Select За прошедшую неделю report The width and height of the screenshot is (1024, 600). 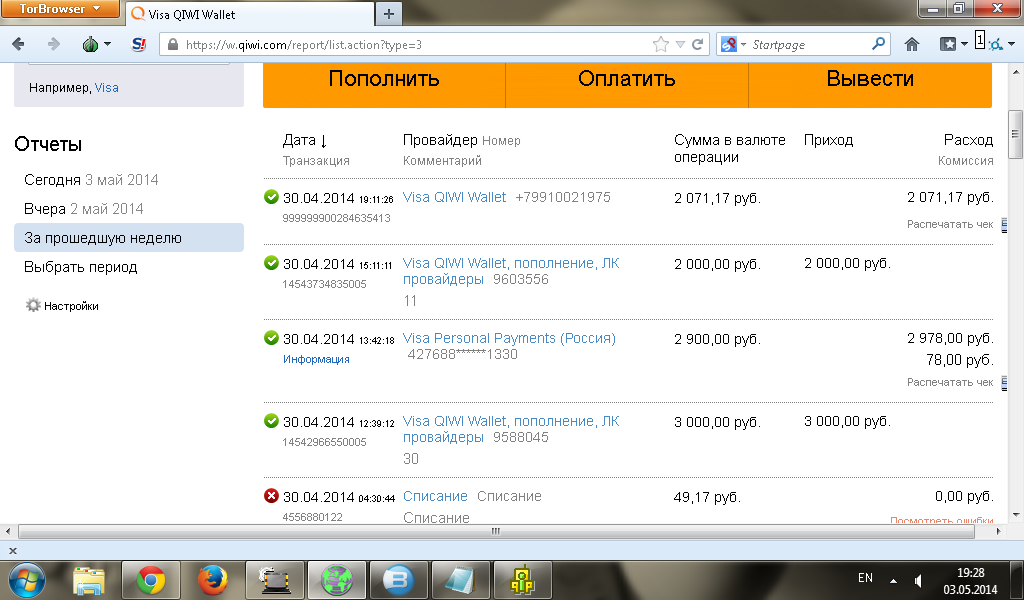click(x=129, y=238)
